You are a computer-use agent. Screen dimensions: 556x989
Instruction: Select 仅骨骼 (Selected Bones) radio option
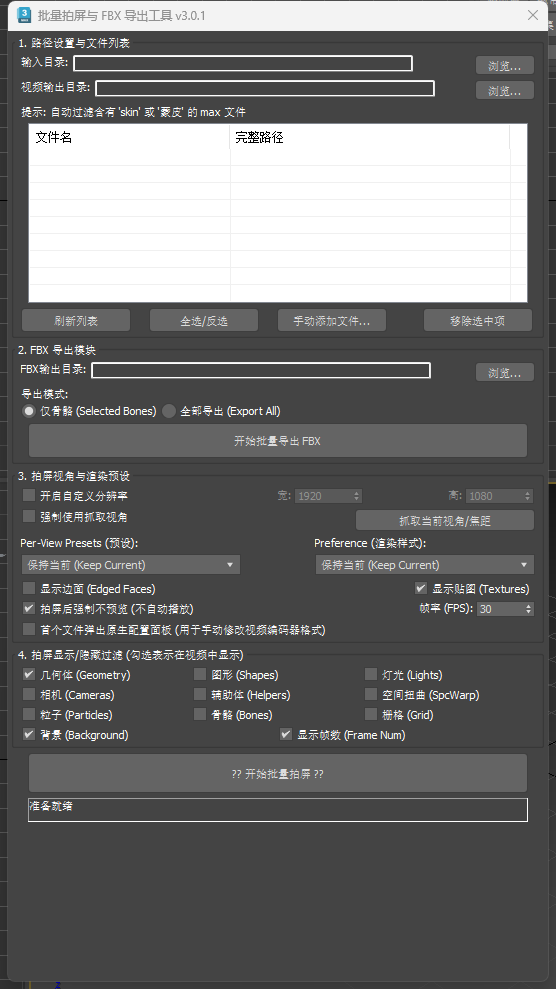(29, 411)
